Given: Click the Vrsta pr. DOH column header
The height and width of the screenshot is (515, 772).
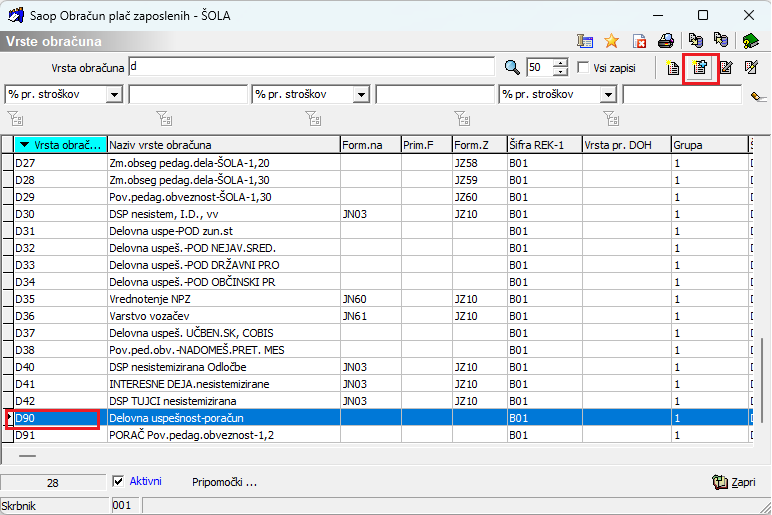Looking at the screenshot, I should pyautogui.click(x=627, y=145).
